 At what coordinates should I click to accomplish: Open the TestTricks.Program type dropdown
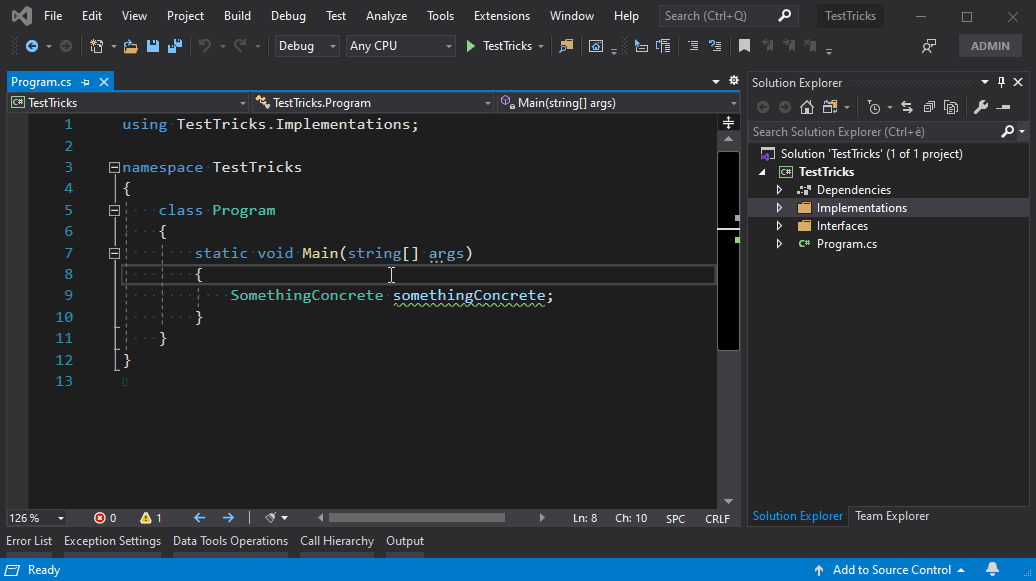(x=373, y=102)
